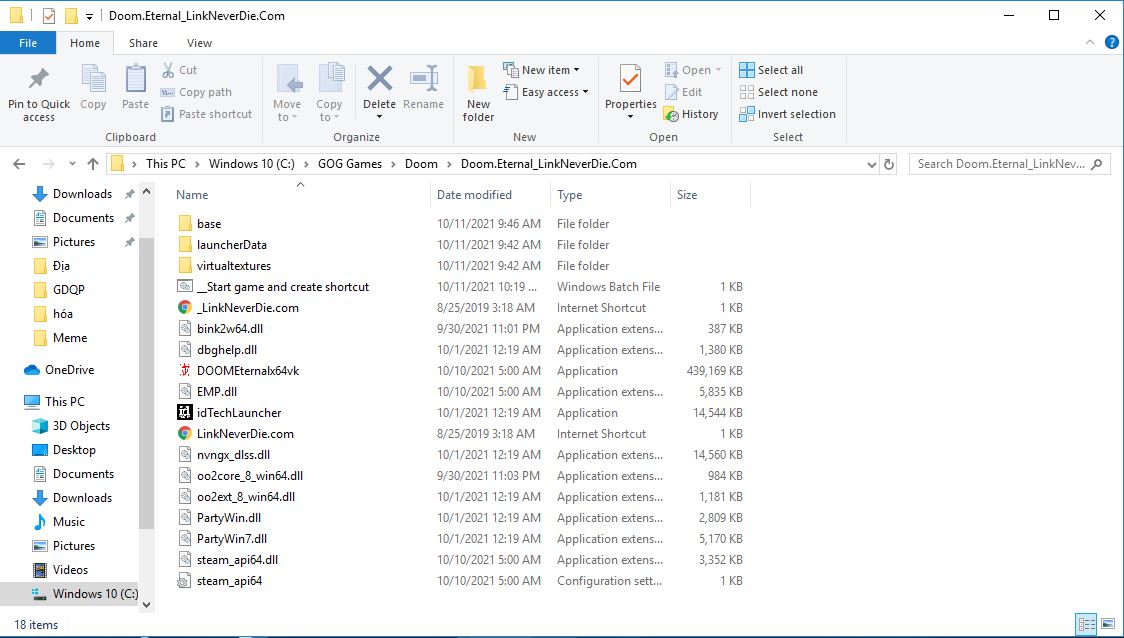The image size is (1124, 638).
Task: Open the View ribbon tab
Action: 199,43
